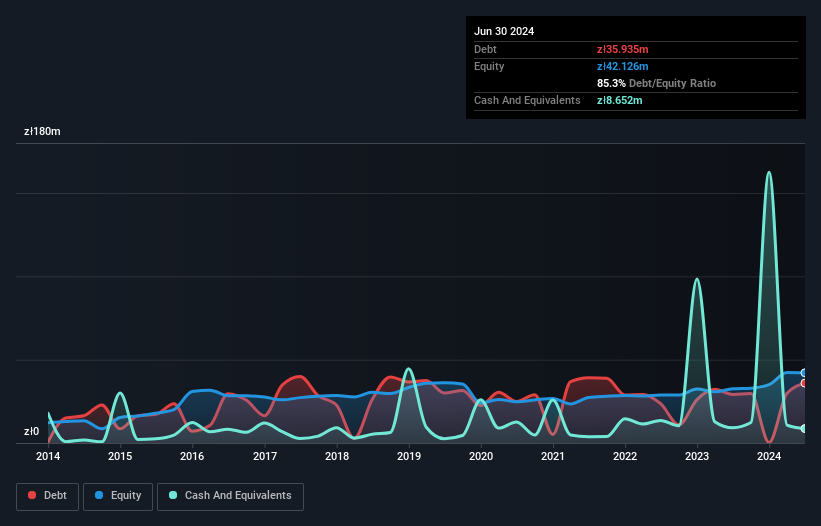Click the 2024 x-axis label
The width and height of the screenshot is (821, 526).
(769, 456)
